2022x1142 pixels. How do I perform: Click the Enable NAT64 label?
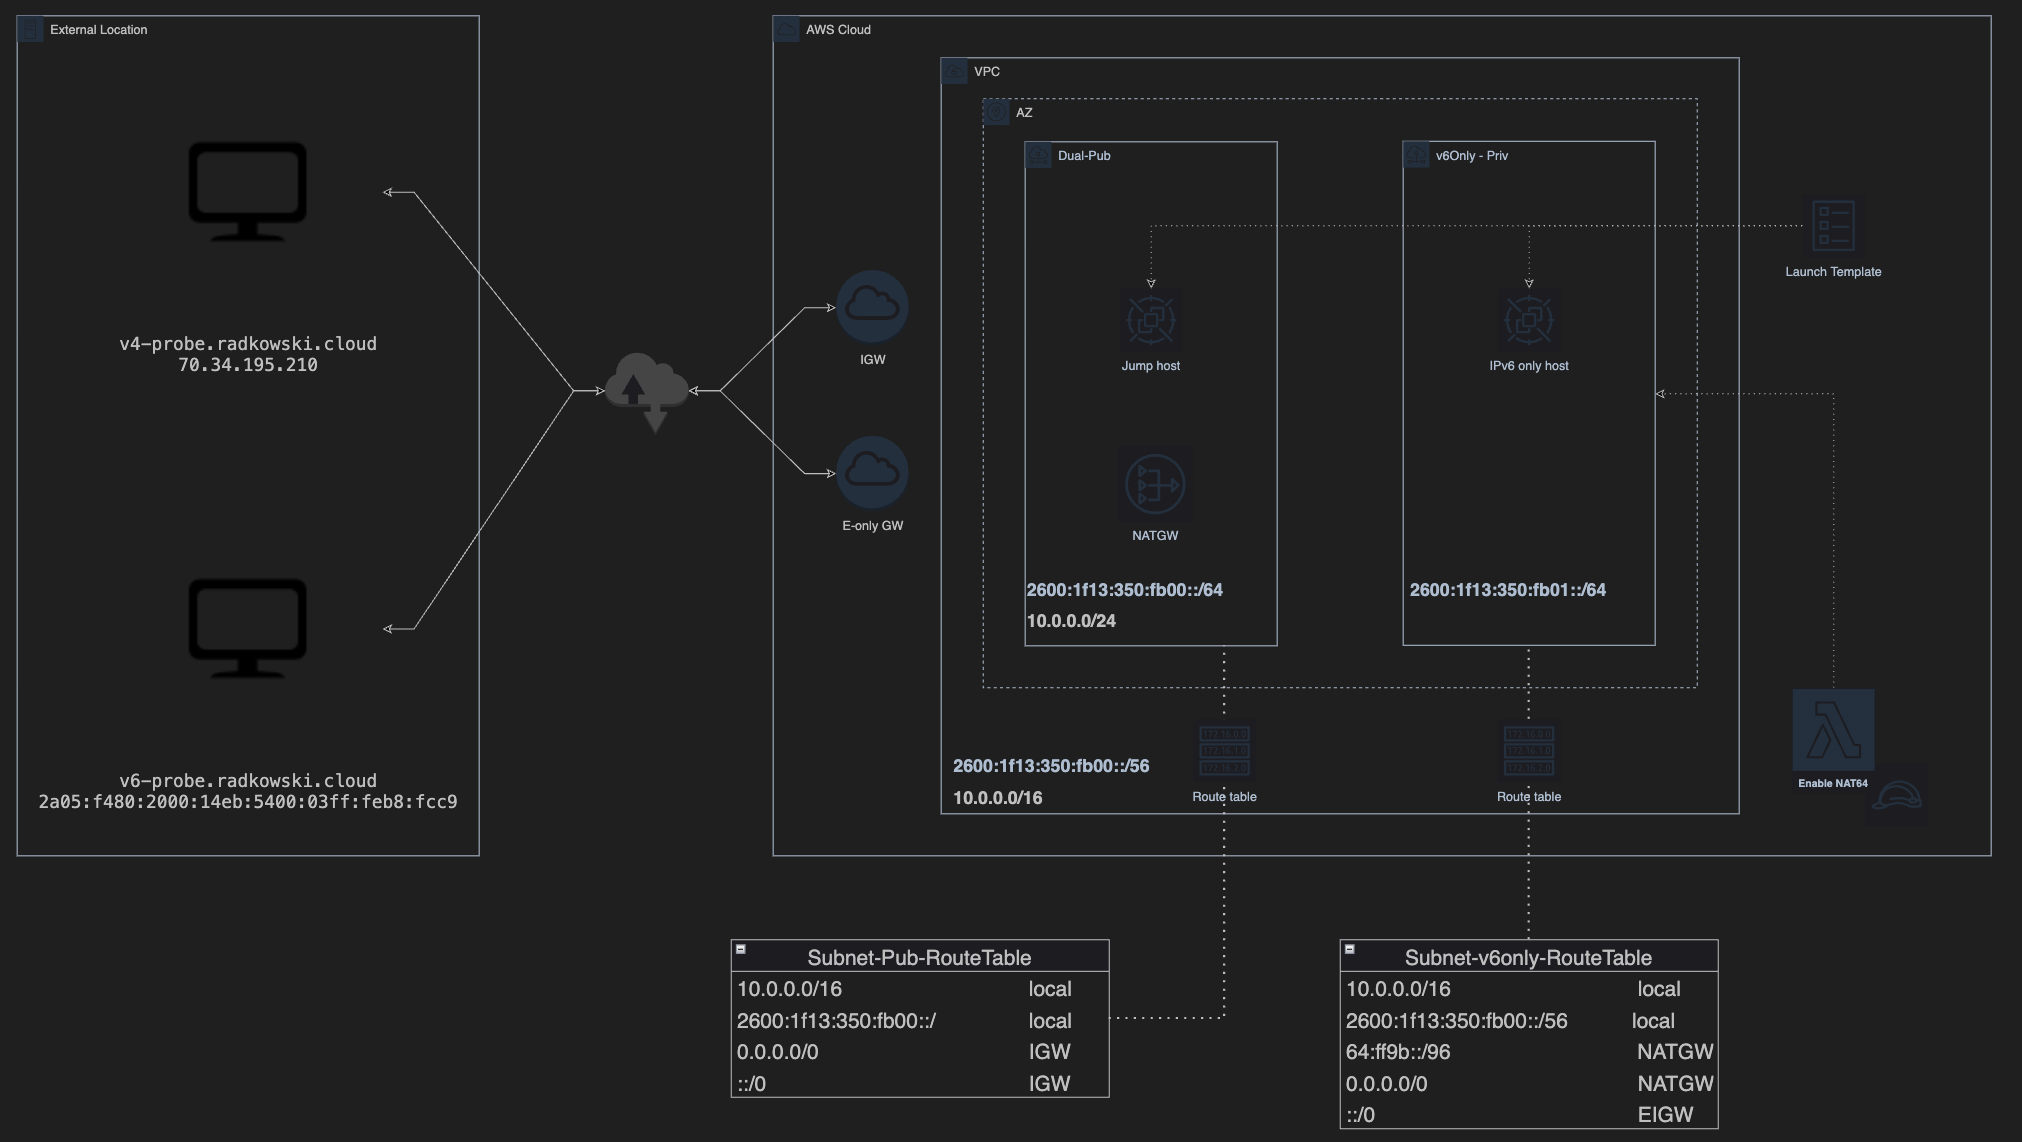click(1833, 783)
